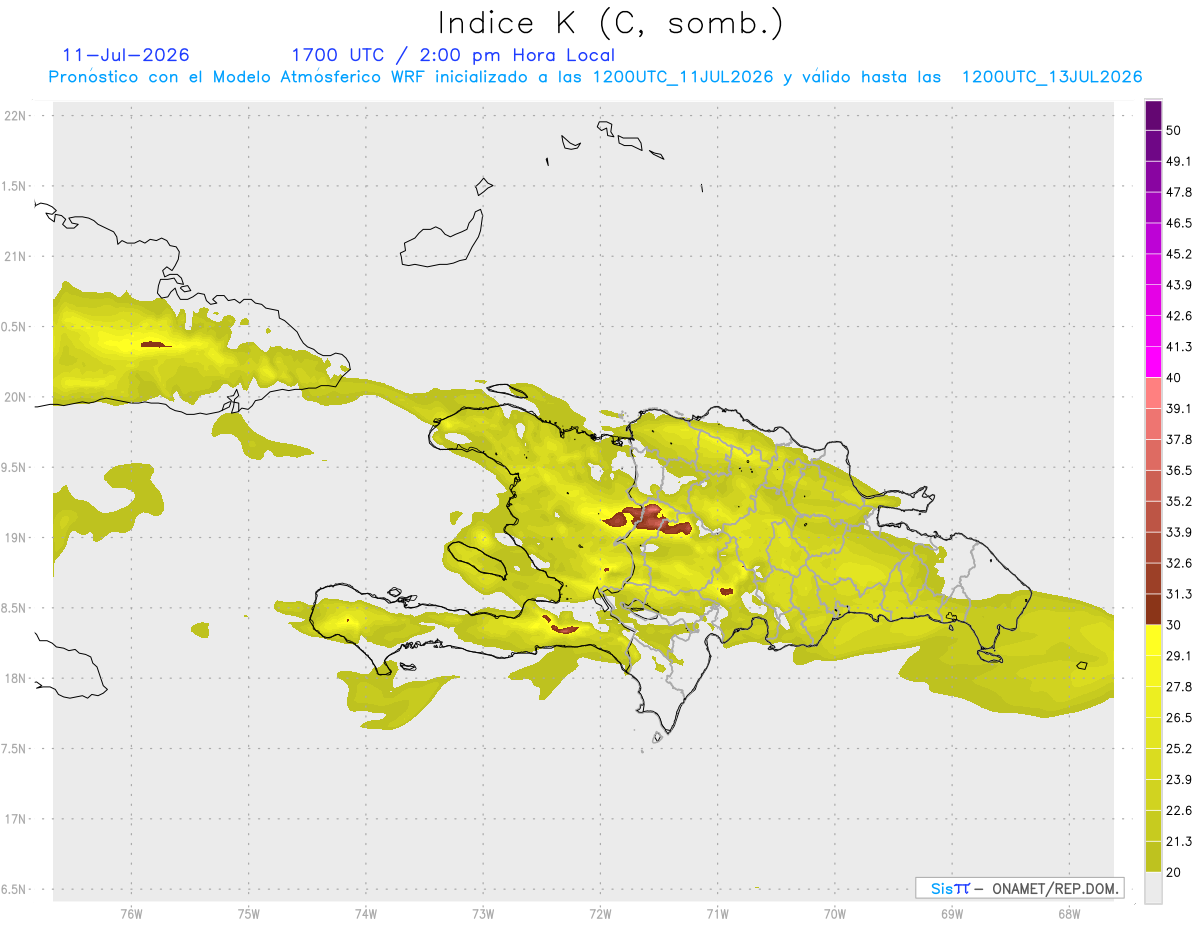This screenshot has height=927, width=1200.
Task: Click the "37.8" colorbar value
Action: click(1179, 439)
